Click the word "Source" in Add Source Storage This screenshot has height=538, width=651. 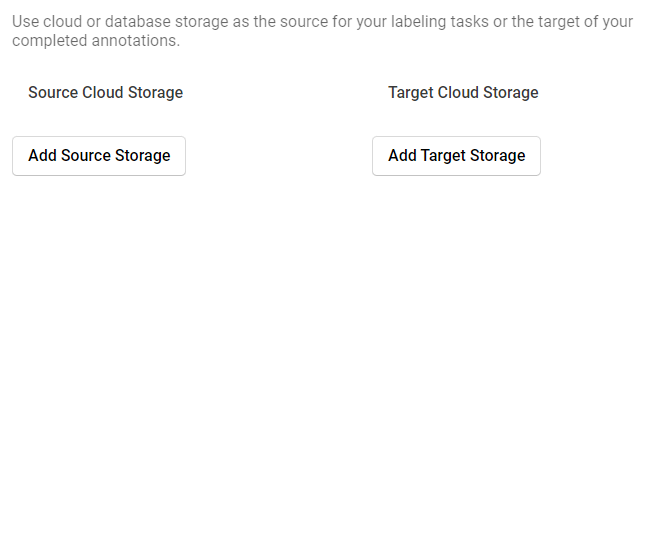click(x=85, y=156)
